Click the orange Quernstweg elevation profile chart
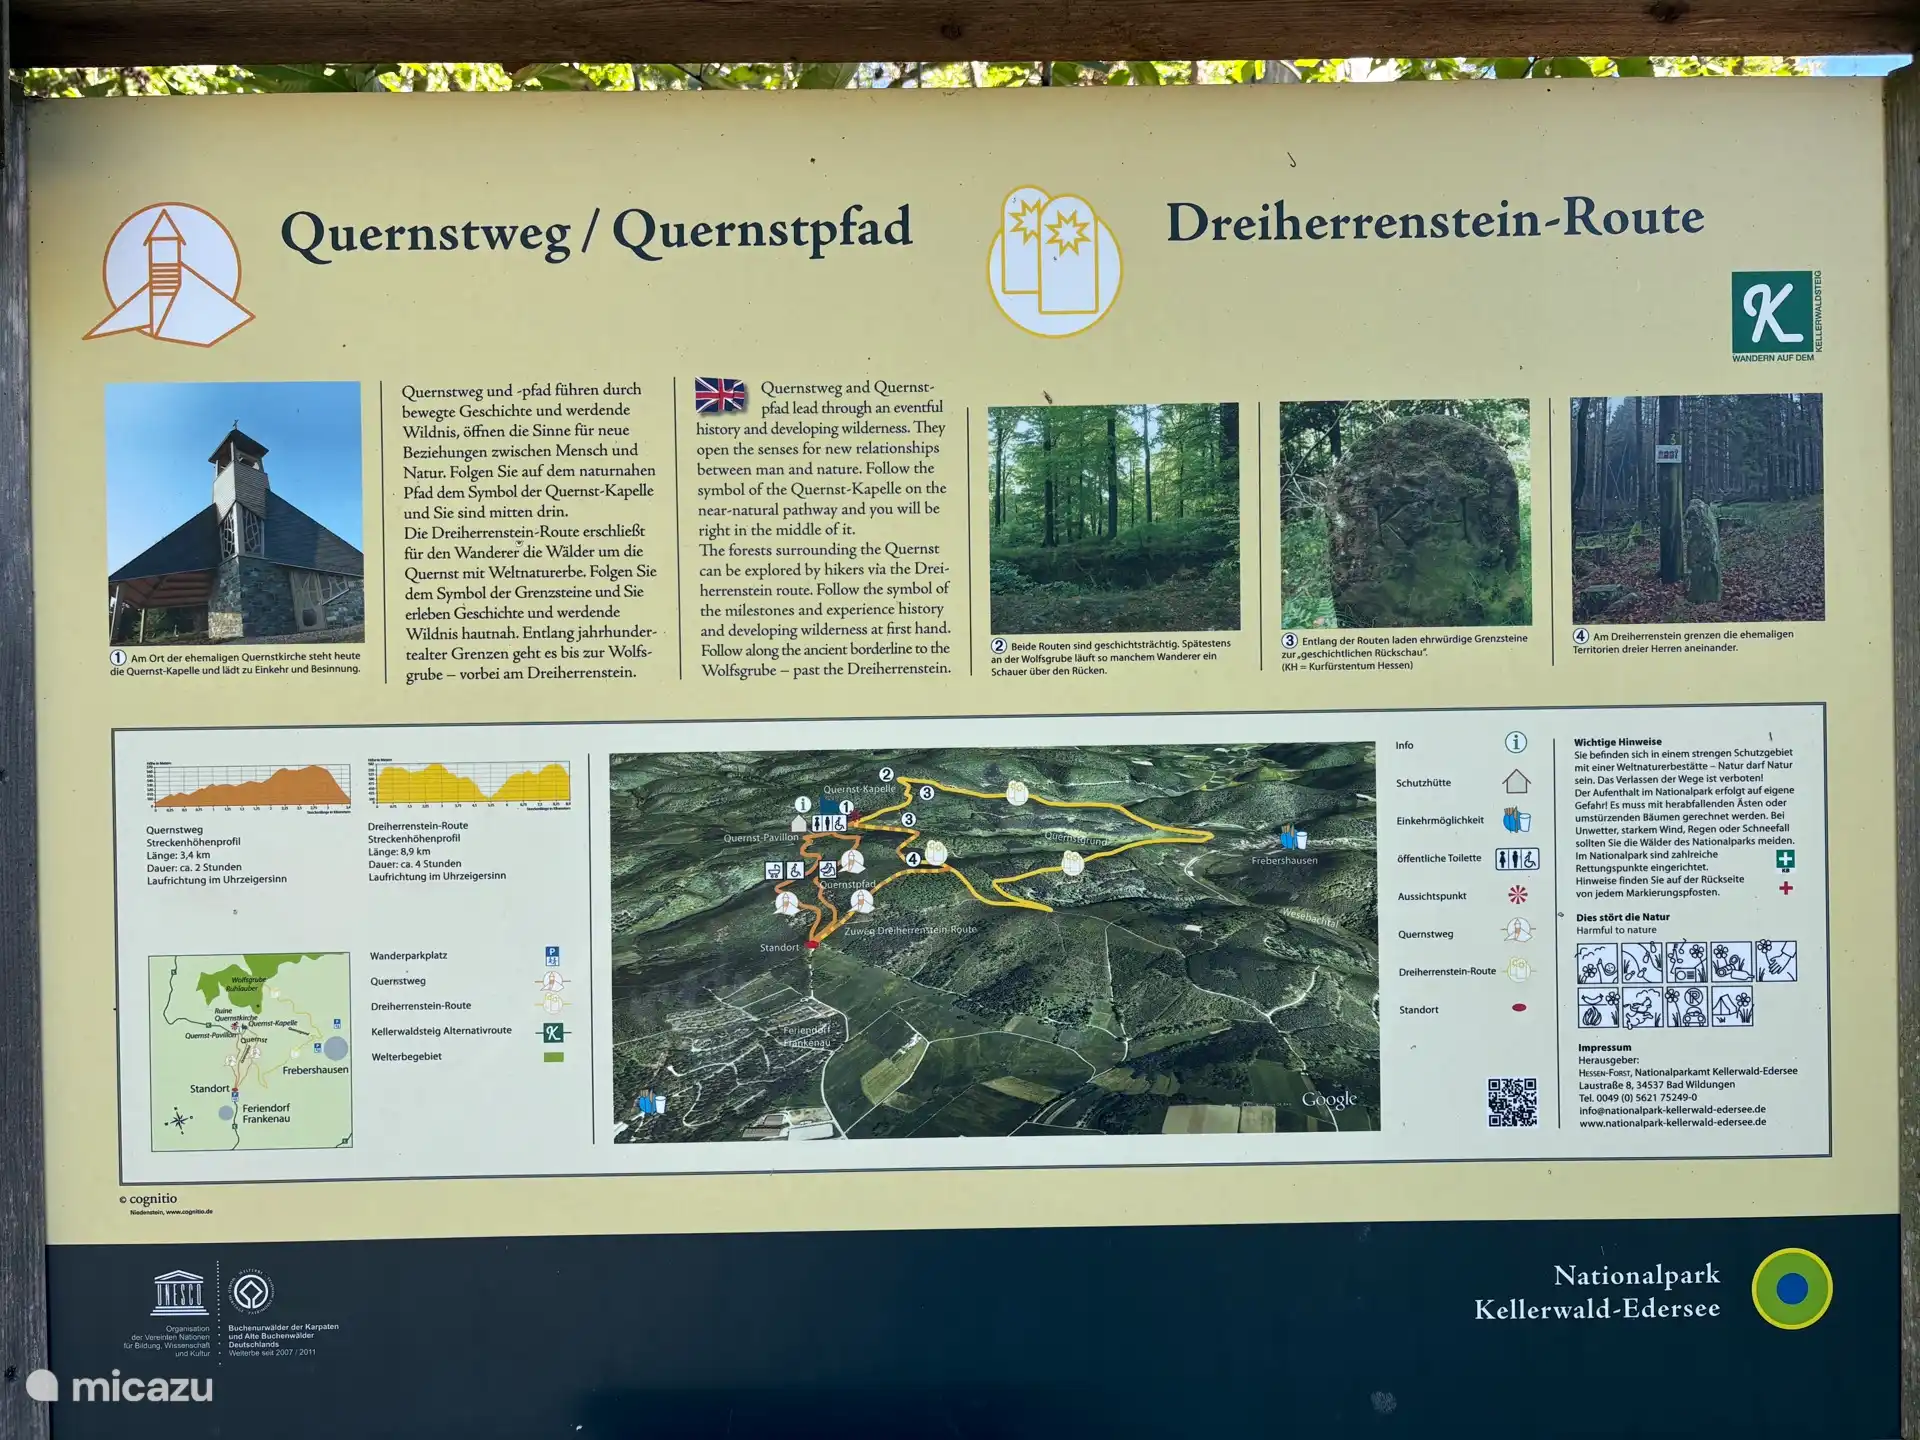 point(249,786)
